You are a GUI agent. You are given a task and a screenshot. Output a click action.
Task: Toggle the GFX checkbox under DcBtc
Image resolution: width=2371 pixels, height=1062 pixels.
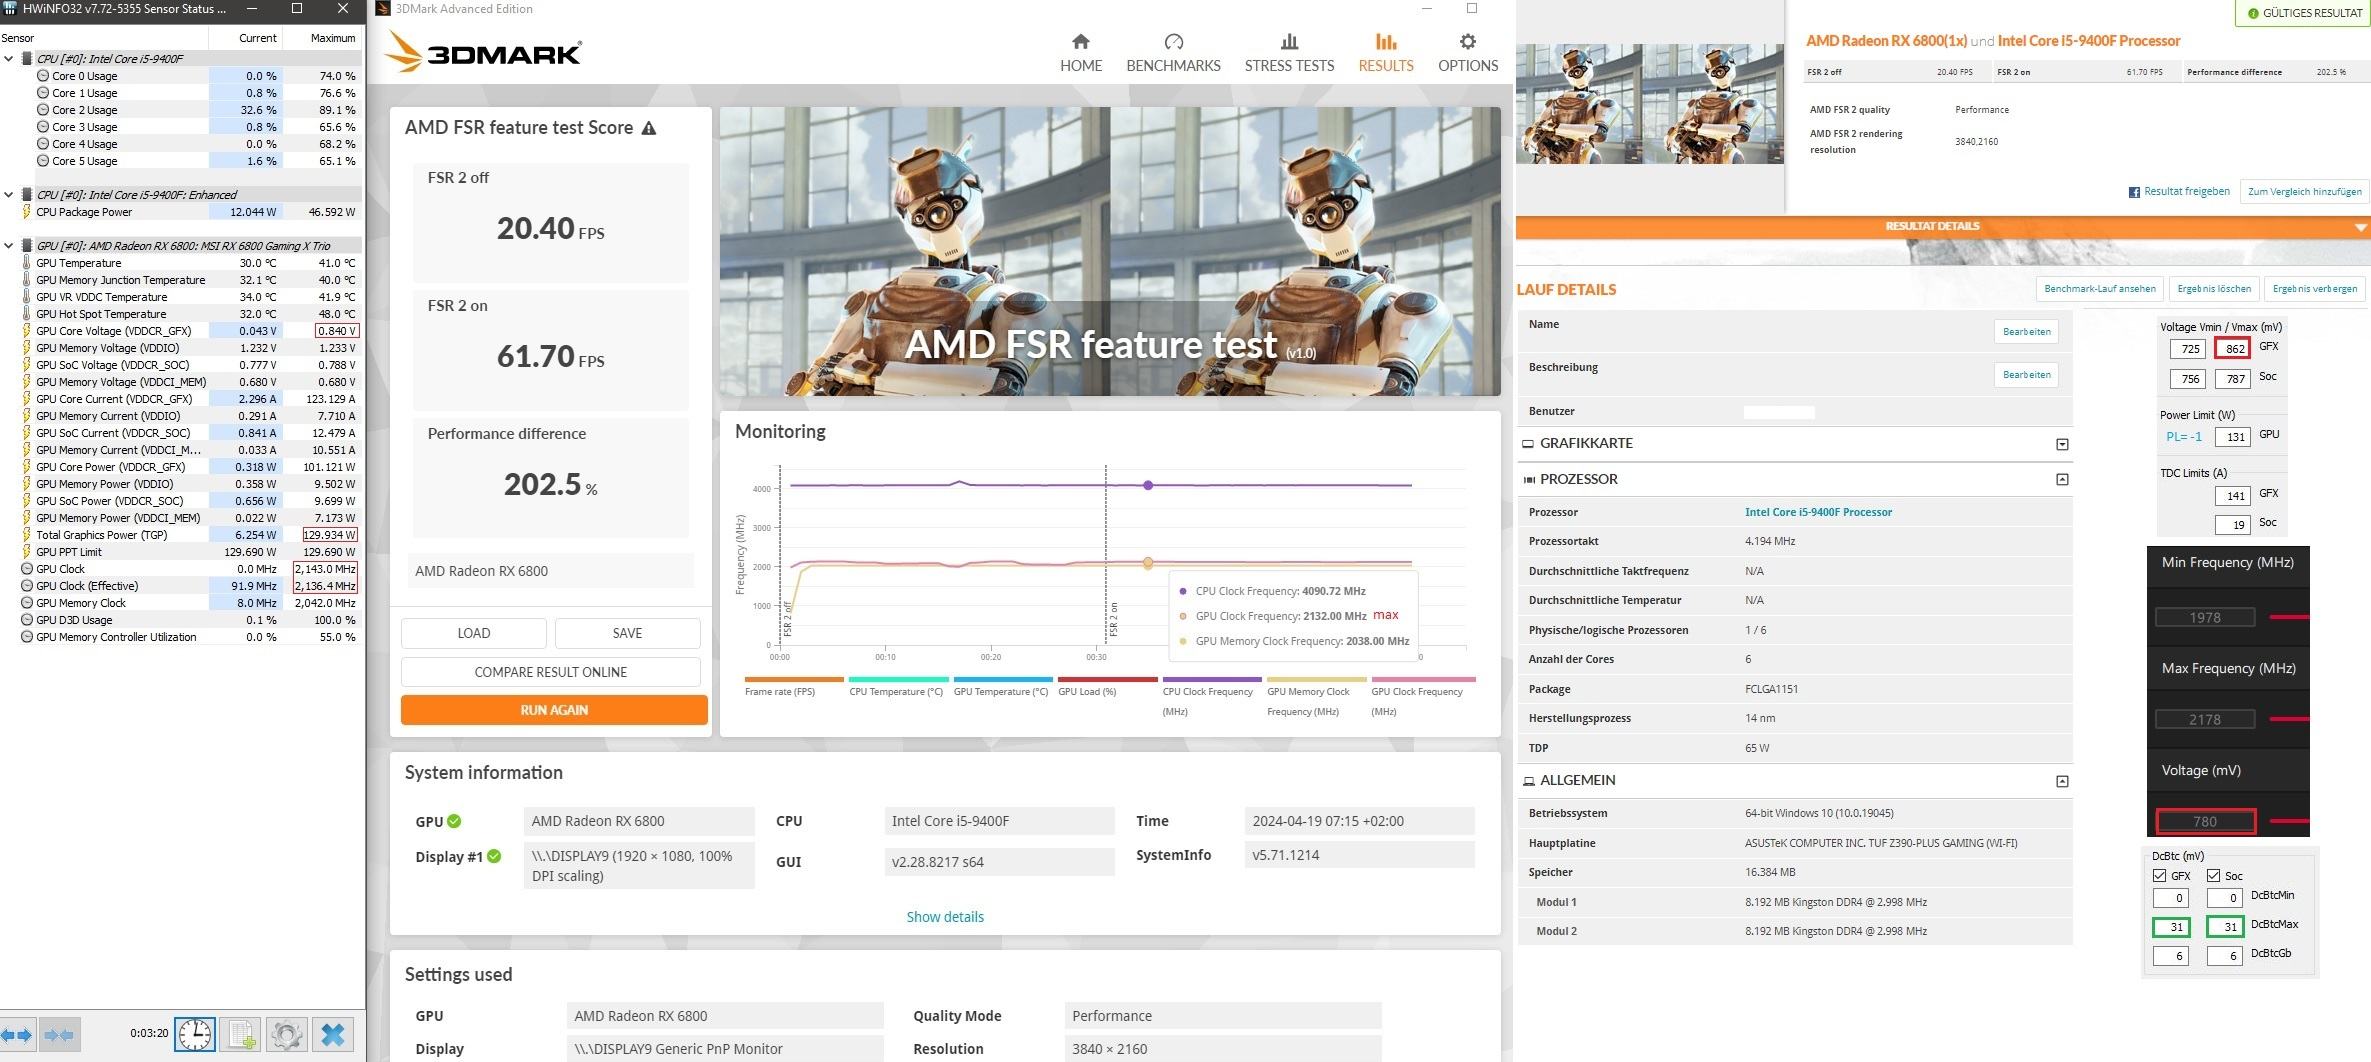(2159, 876)
